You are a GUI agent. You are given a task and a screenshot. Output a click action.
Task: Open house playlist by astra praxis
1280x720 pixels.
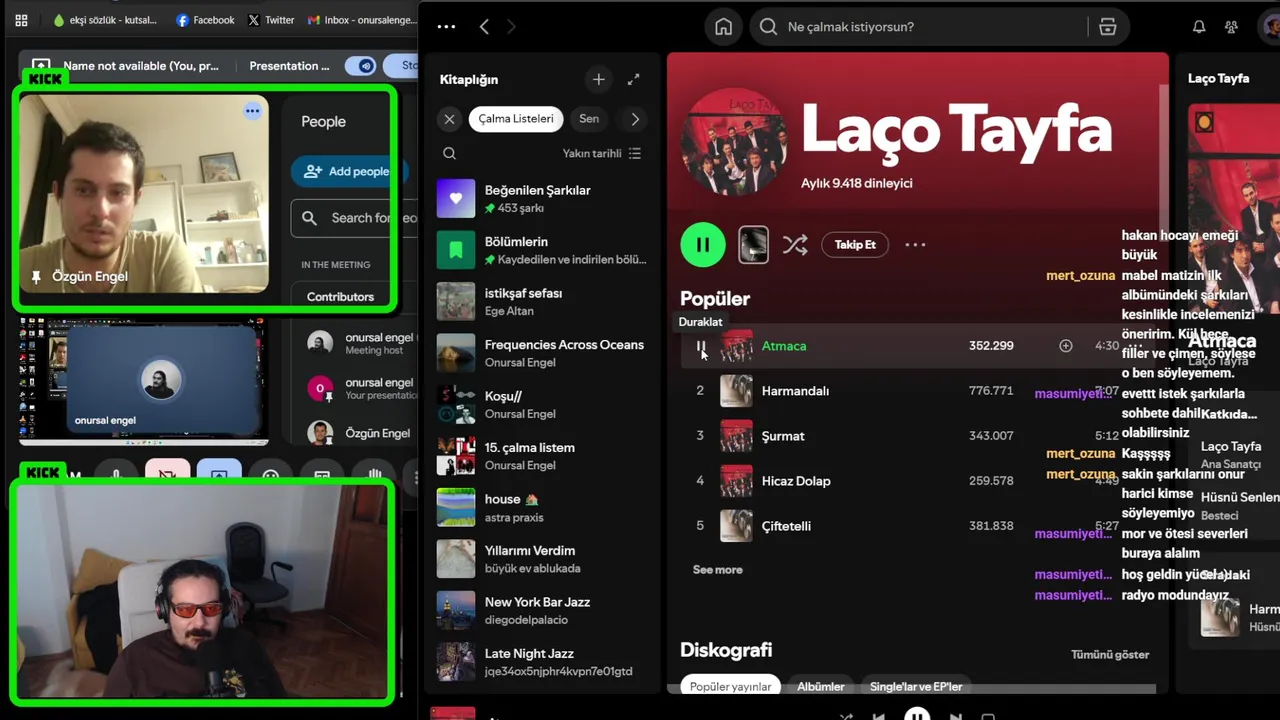(x=543, y=507)
